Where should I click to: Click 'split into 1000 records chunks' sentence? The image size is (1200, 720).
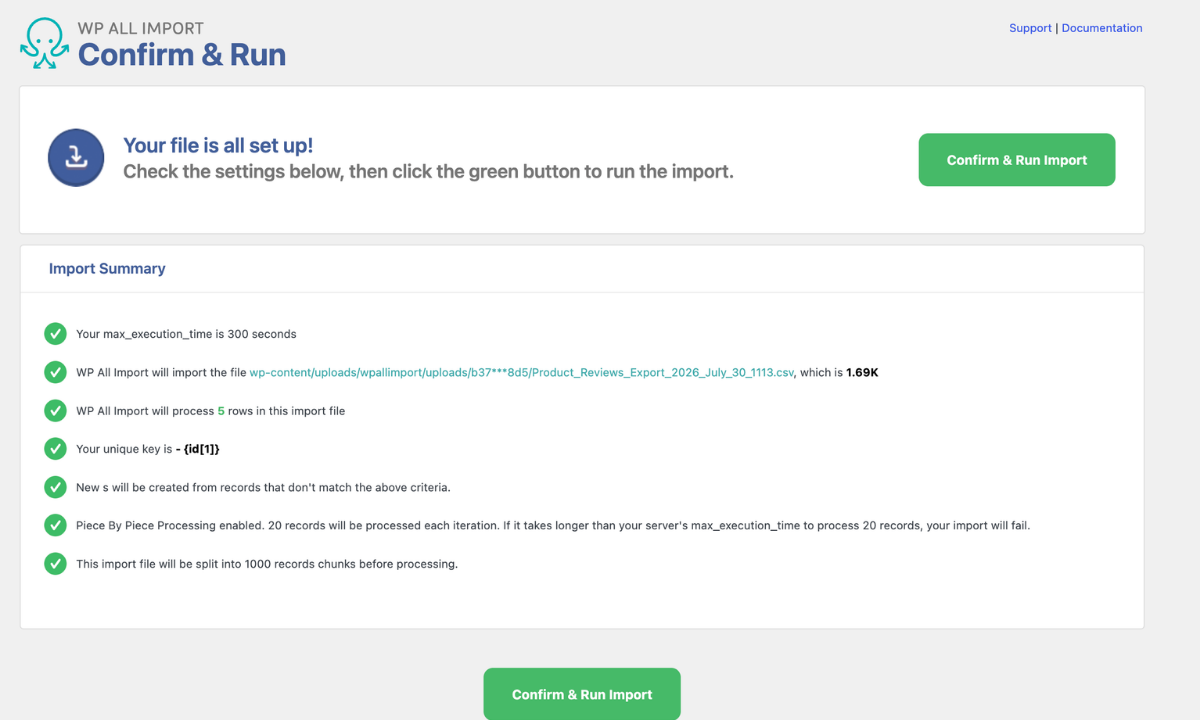[x=267, y=564]
